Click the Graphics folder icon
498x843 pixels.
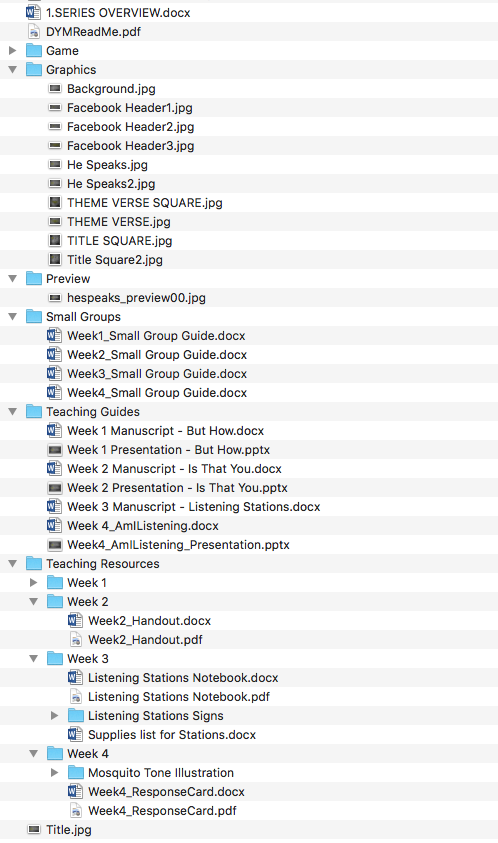[34, 69]
